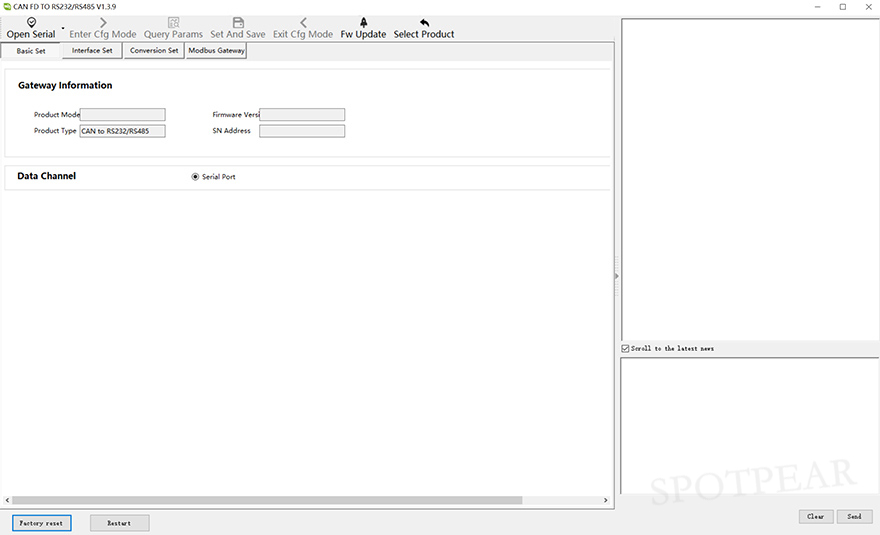Click the horizontal scrollbar right arrow
The height and width of the screenshot is (535, 880).
point(605,500)
